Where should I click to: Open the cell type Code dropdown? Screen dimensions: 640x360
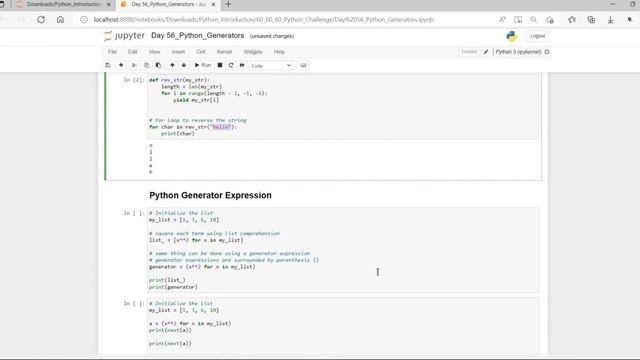(x=271, y=66)
